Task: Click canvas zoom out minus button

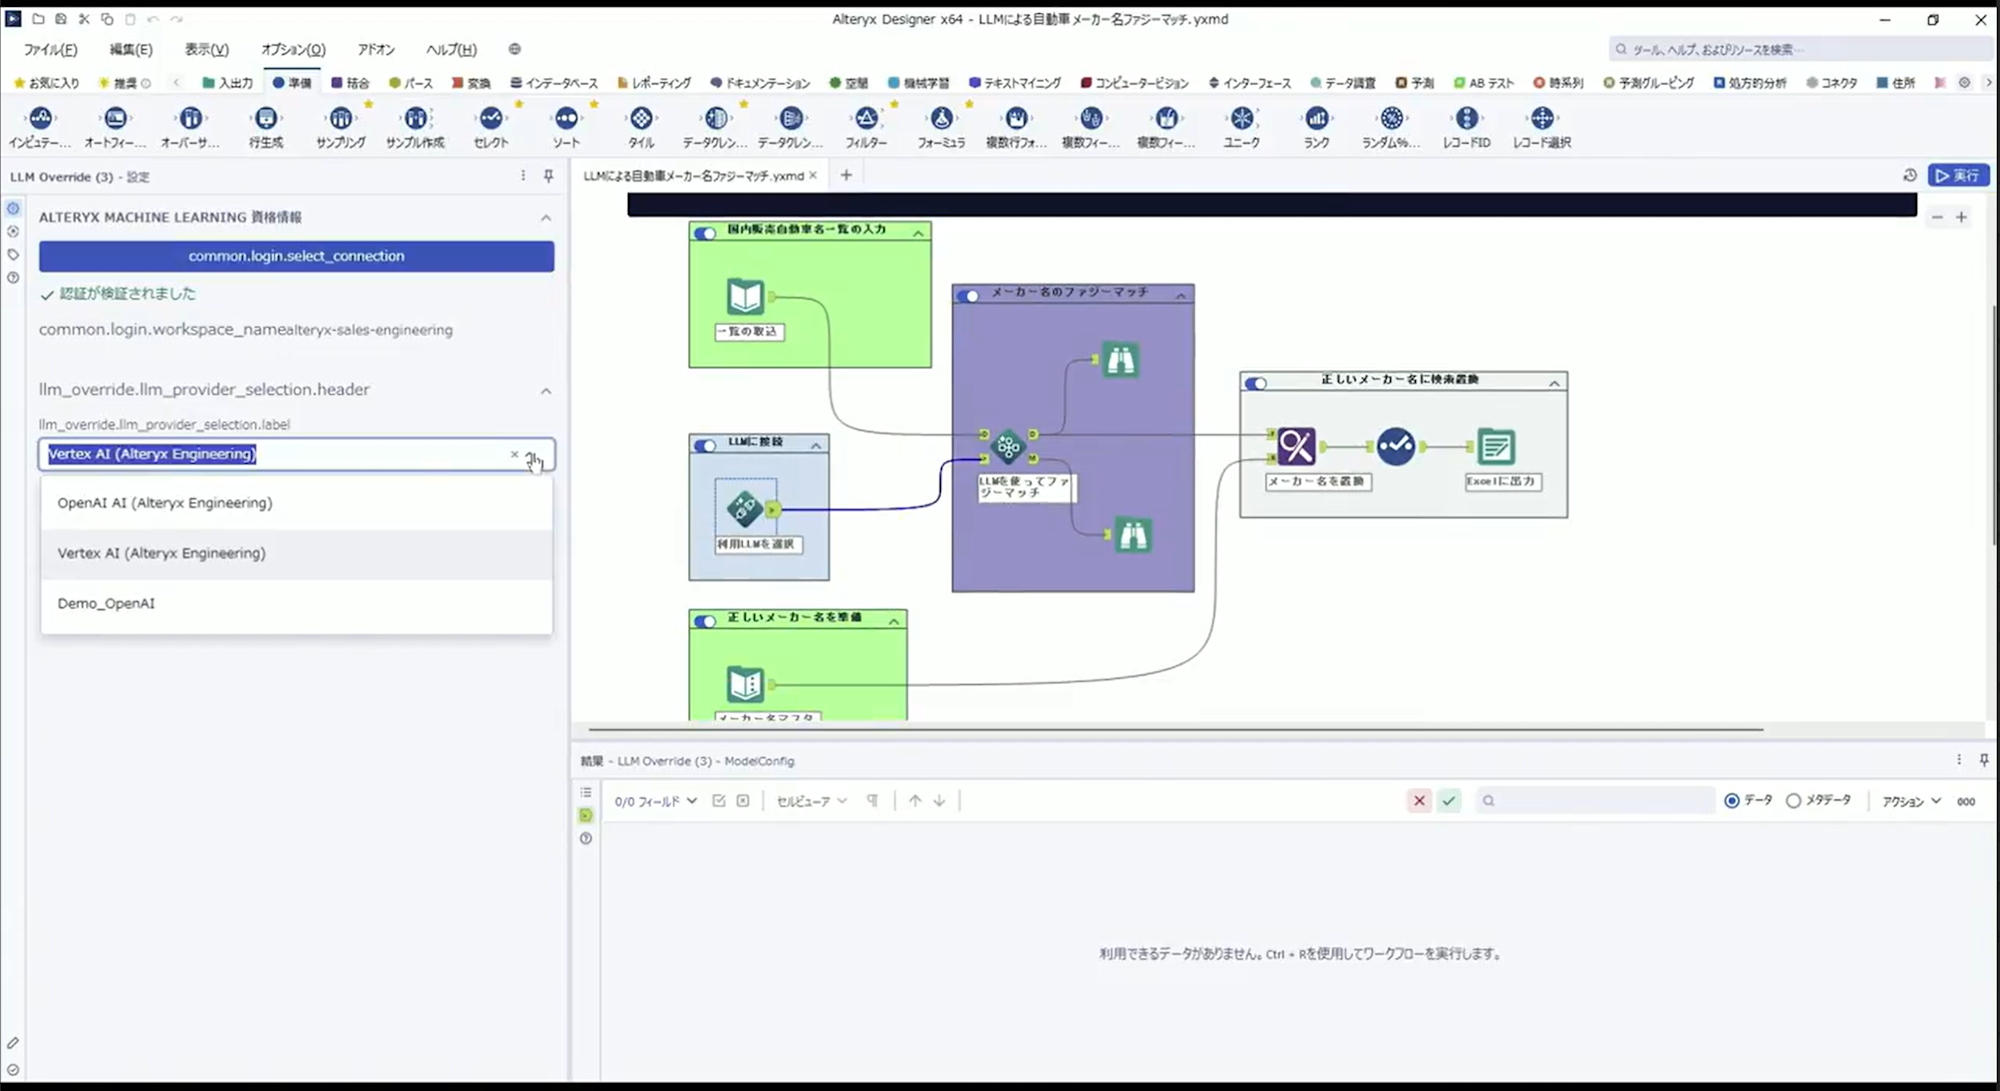Action: [x=1937, y=217]
